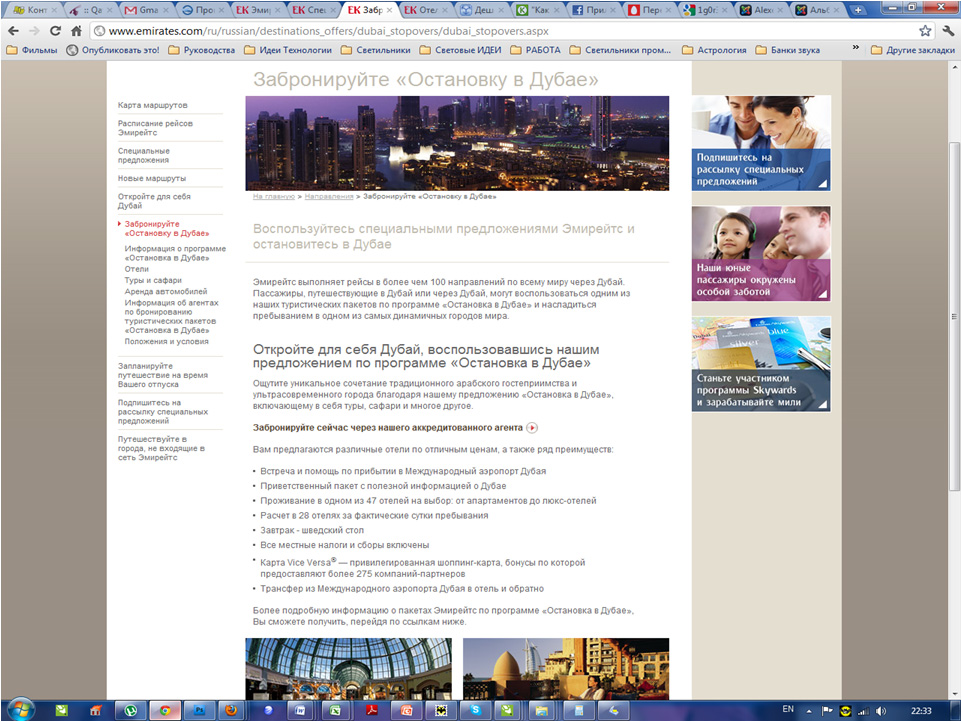This screenshot has width=962, height=722.
Task: Click the volume speaker tray icon
Action: pos(881,711)
